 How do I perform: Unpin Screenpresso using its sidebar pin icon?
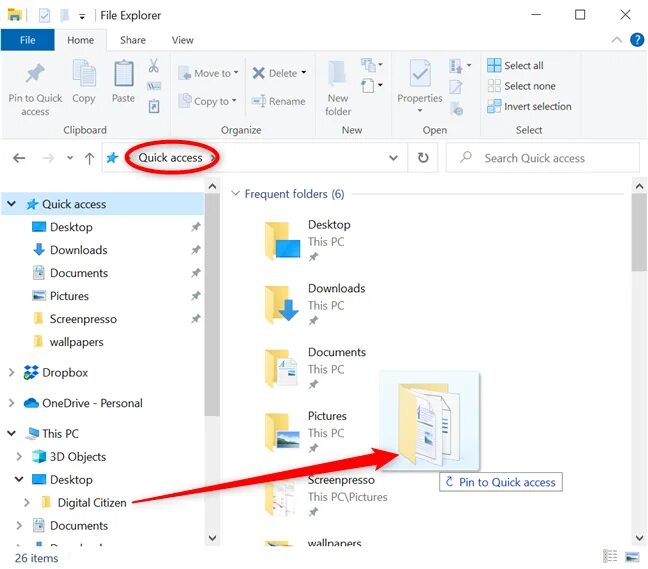click(195, 319)
